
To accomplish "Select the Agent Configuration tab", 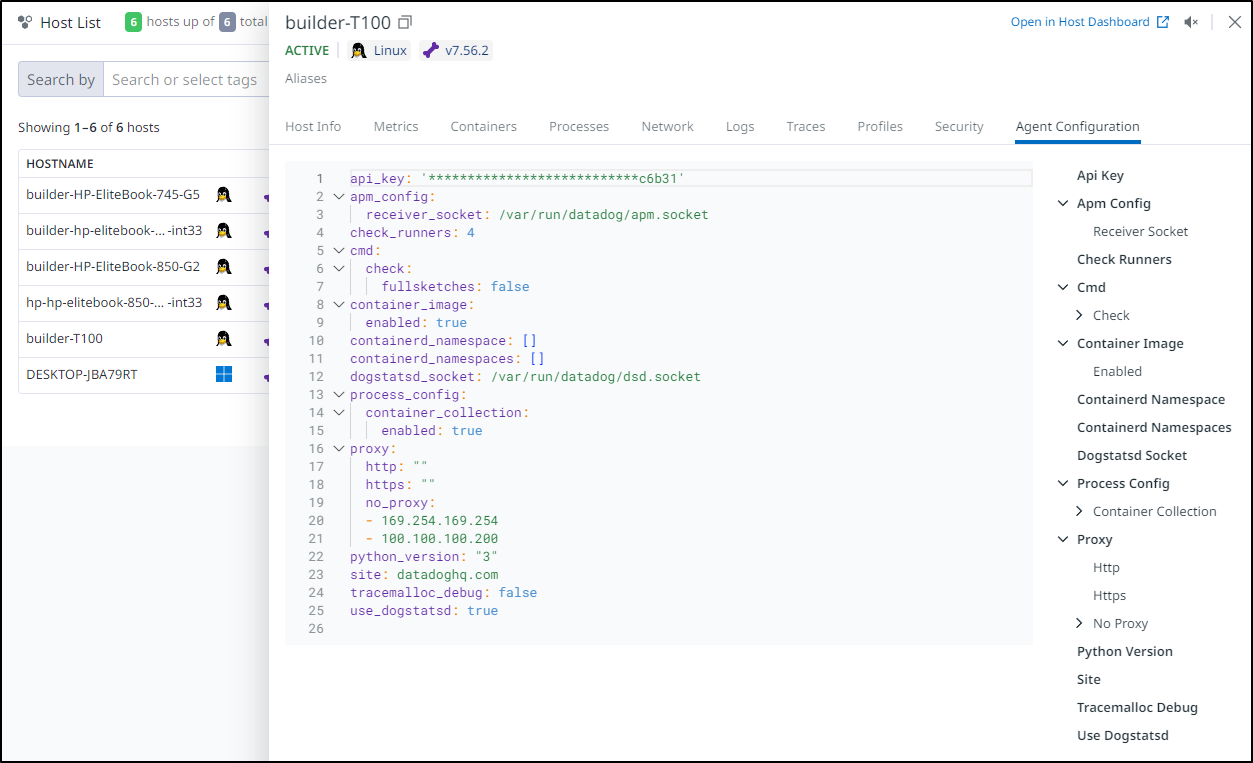I will point(1078,127).
